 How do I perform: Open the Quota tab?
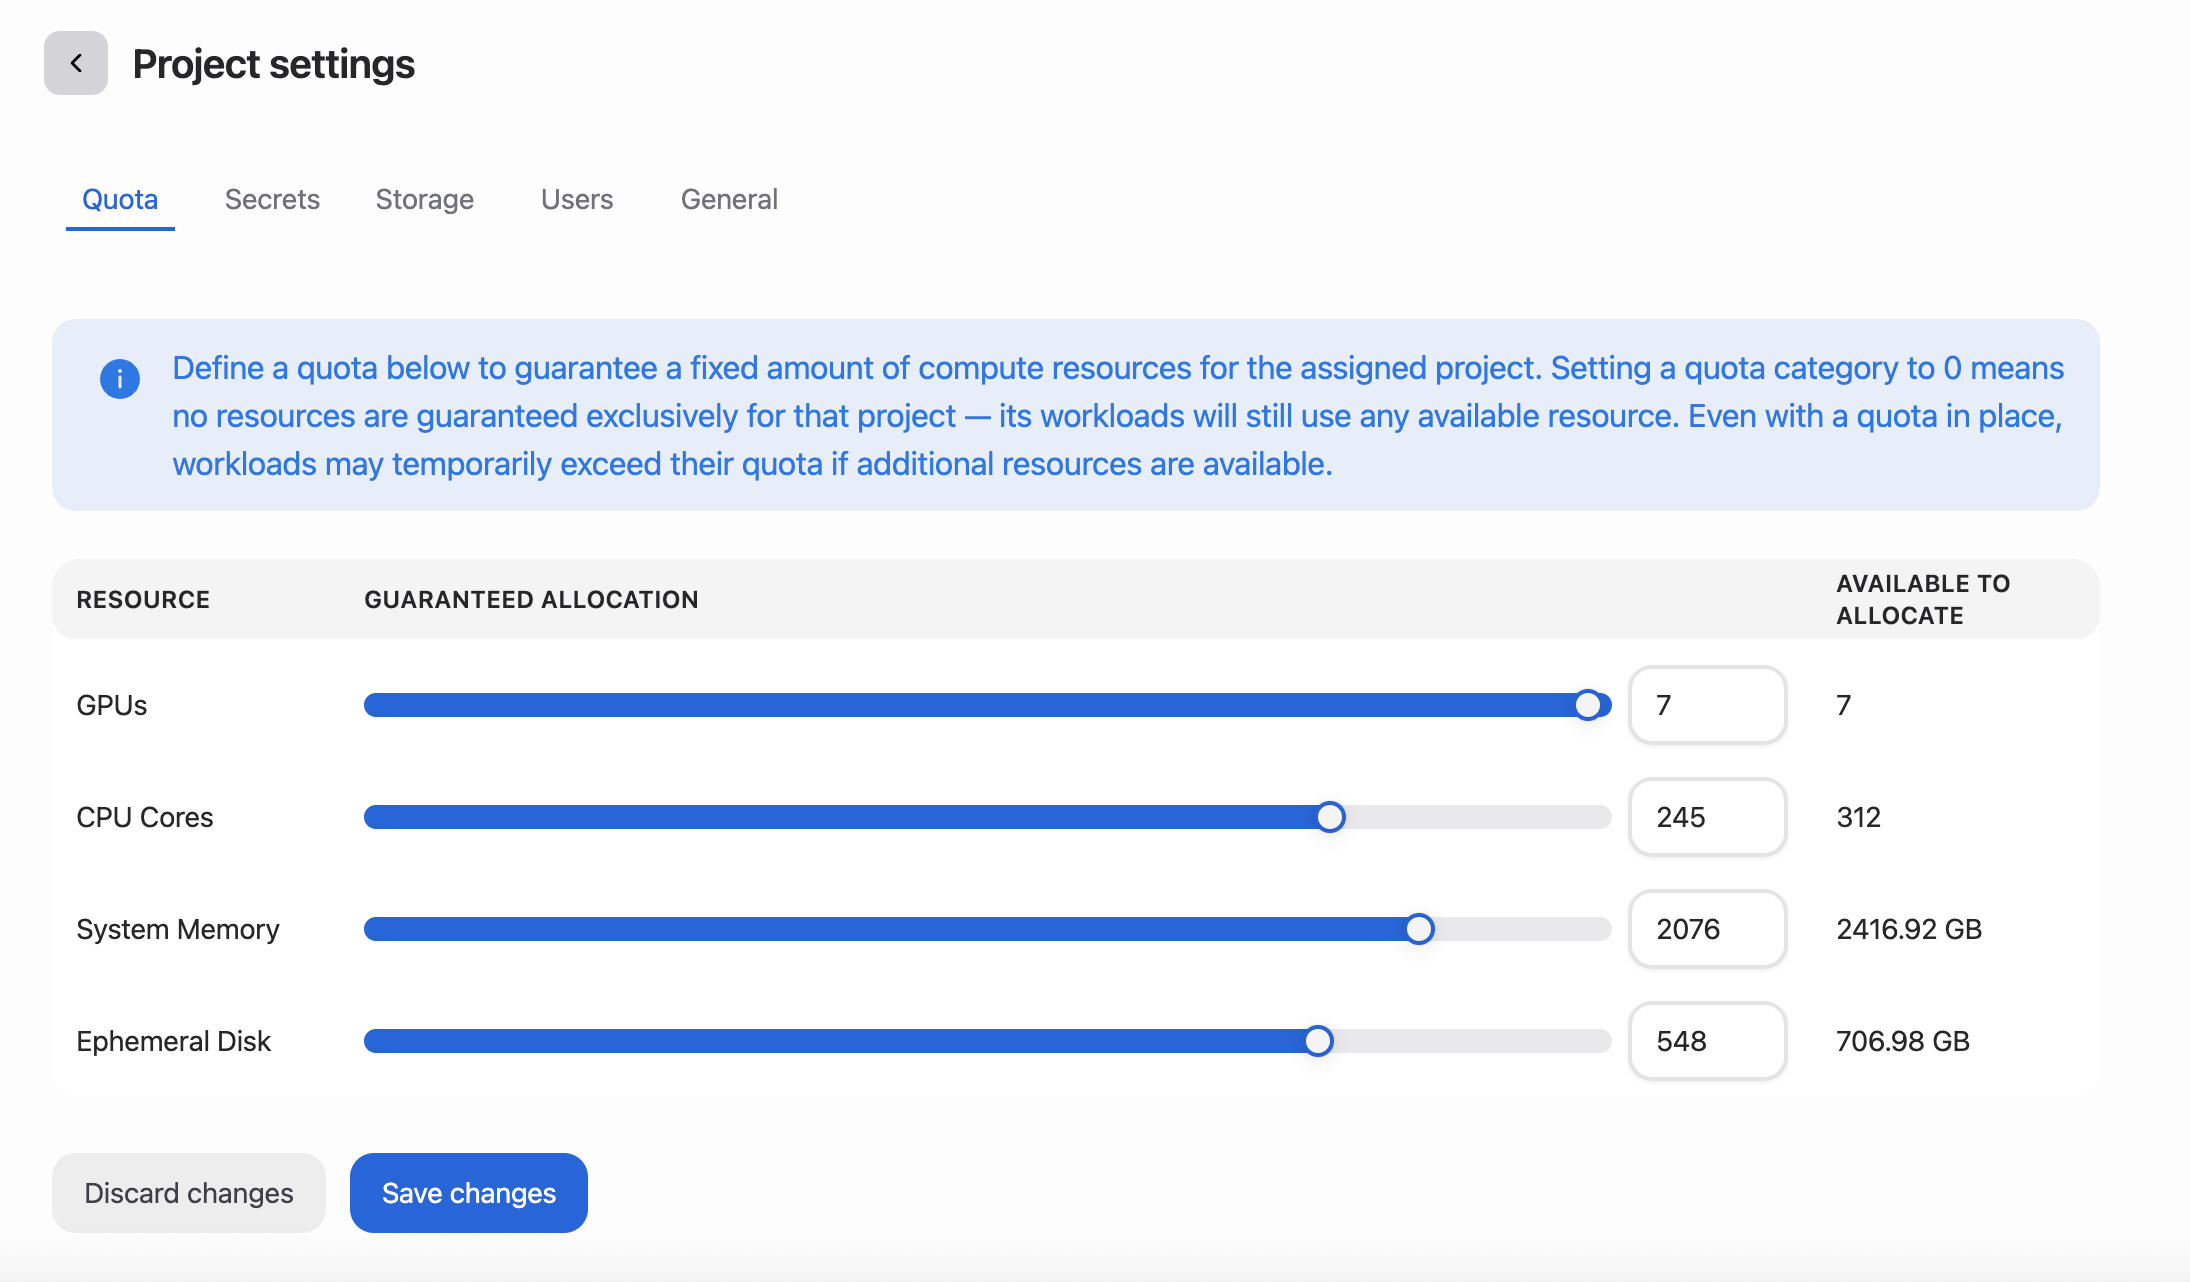pos(120,199)
